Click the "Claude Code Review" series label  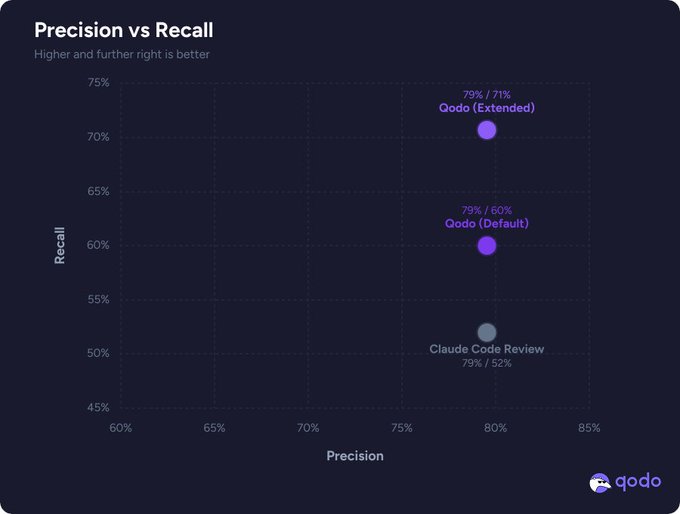[487, 349]
